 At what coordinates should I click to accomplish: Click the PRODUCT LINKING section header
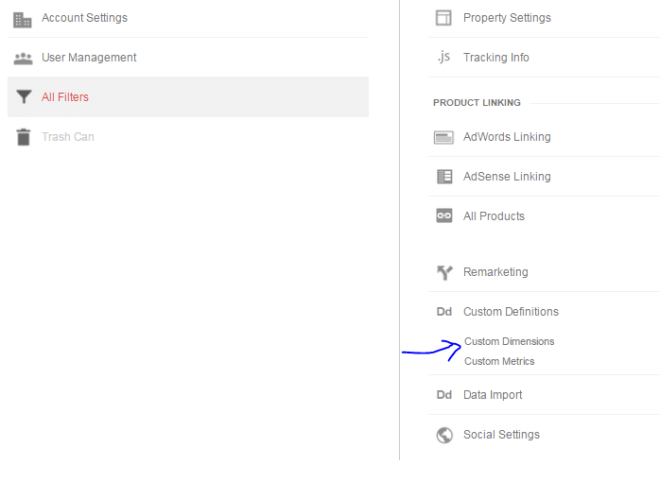point(477,103)
